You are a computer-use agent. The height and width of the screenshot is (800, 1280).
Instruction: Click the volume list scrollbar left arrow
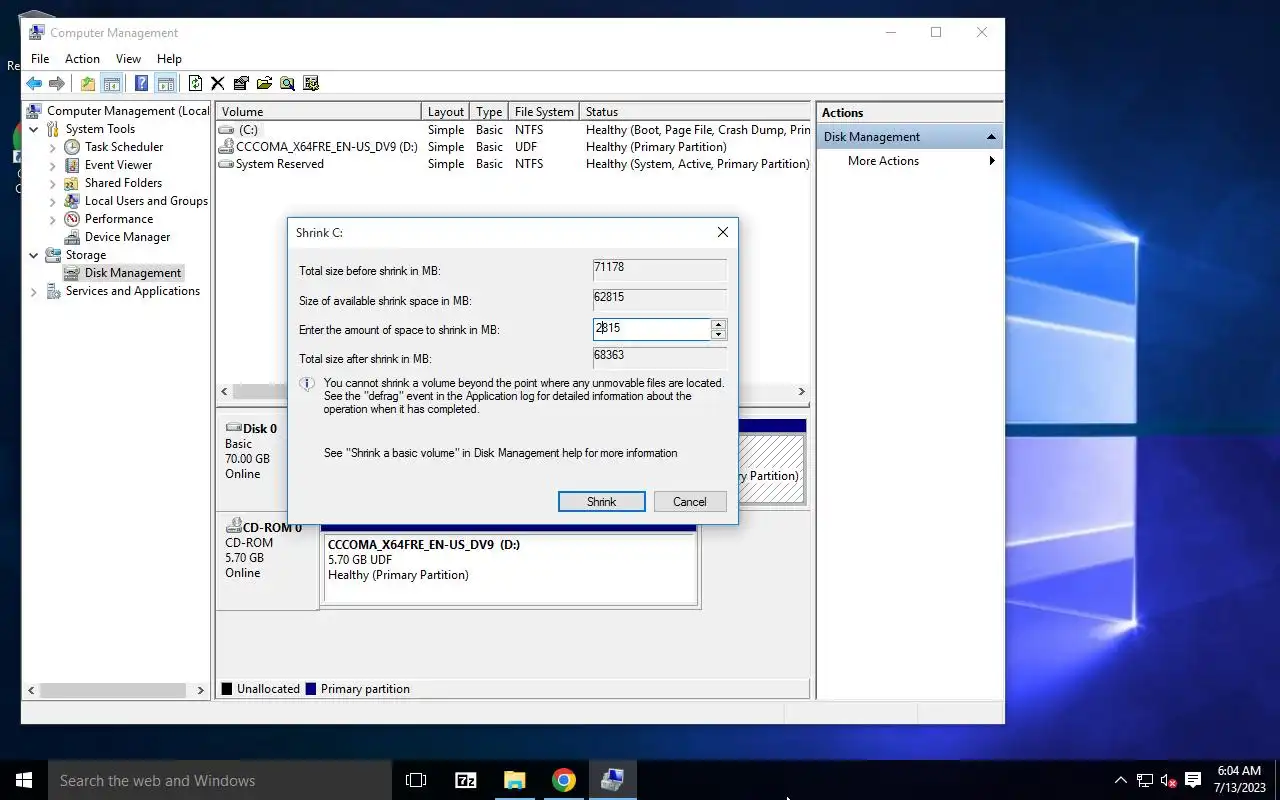pyautogui.click(x=224, y=391)
